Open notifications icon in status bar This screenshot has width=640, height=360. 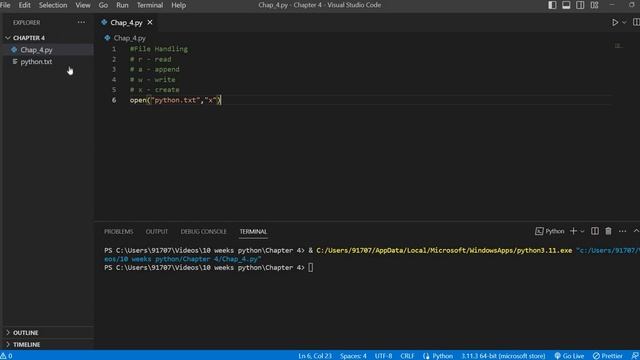click(x=635, y=356)
